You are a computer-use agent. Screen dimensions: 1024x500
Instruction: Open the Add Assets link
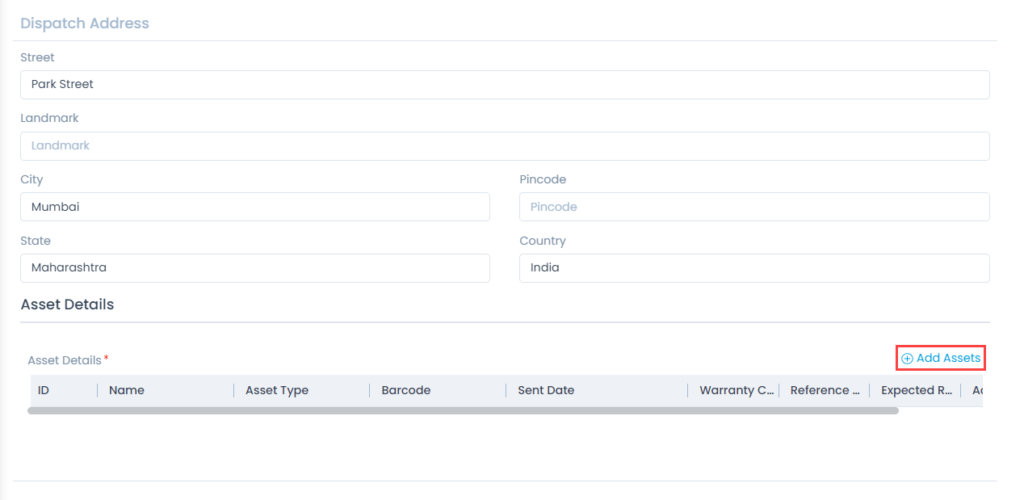click(x=947, y=358)
